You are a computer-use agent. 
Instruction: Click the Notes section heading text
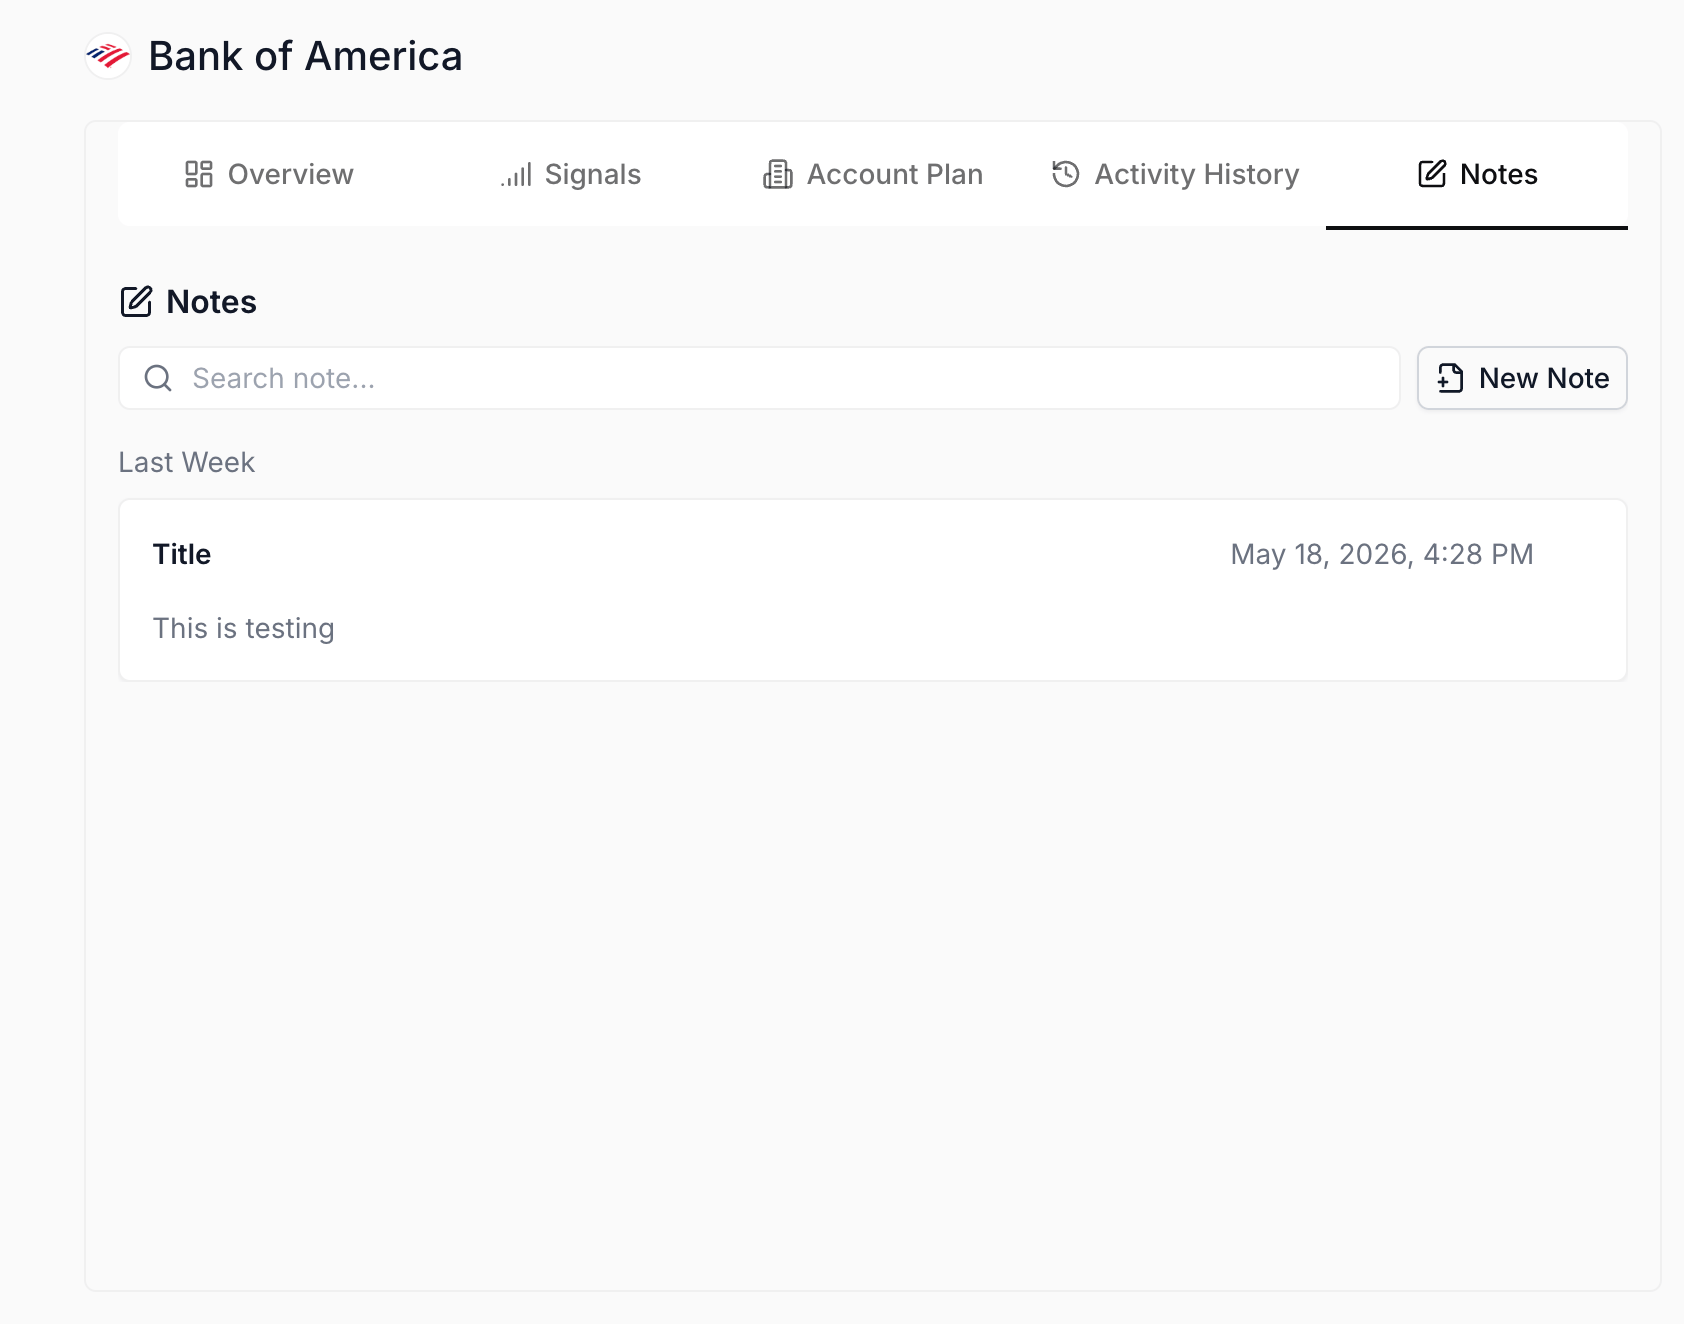(211, 302)
